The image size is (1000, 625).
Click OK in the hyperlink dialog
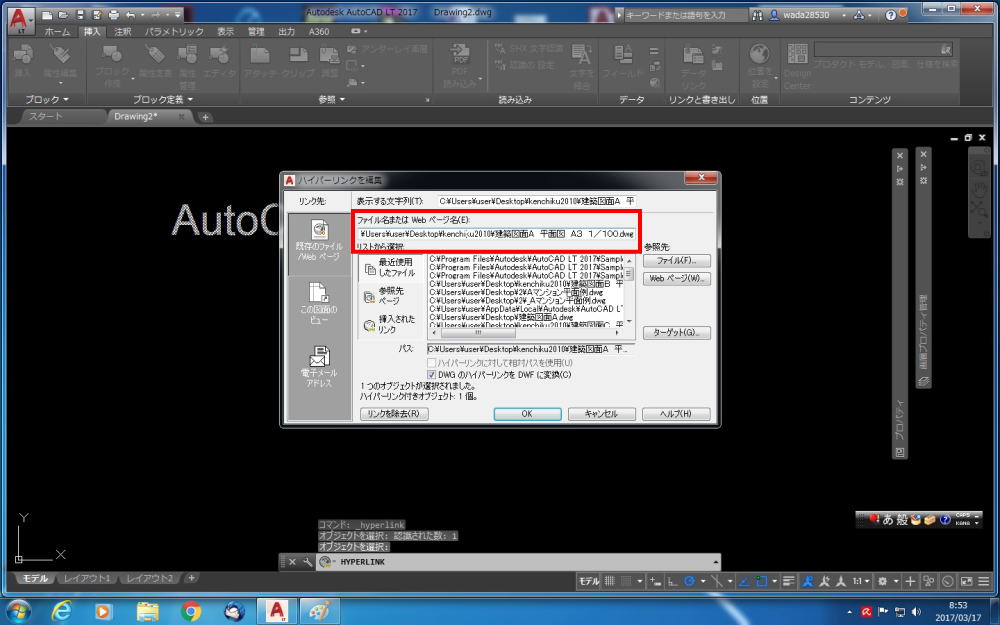pos(527,414)
